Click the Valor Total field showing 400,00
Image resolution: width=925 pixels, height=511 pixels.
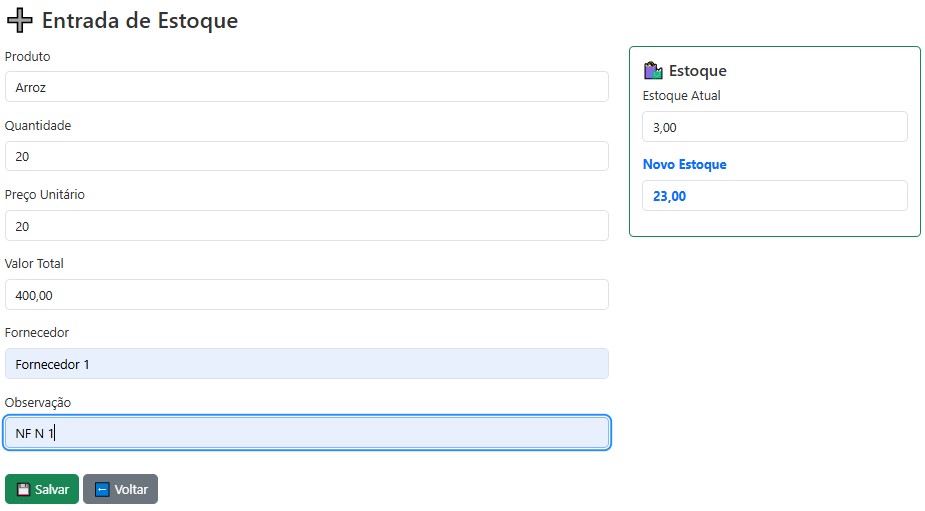click(x=306, y=295)
